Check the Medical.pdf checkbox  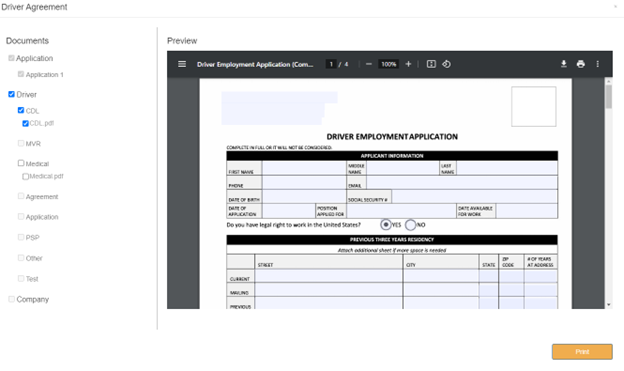25,176
